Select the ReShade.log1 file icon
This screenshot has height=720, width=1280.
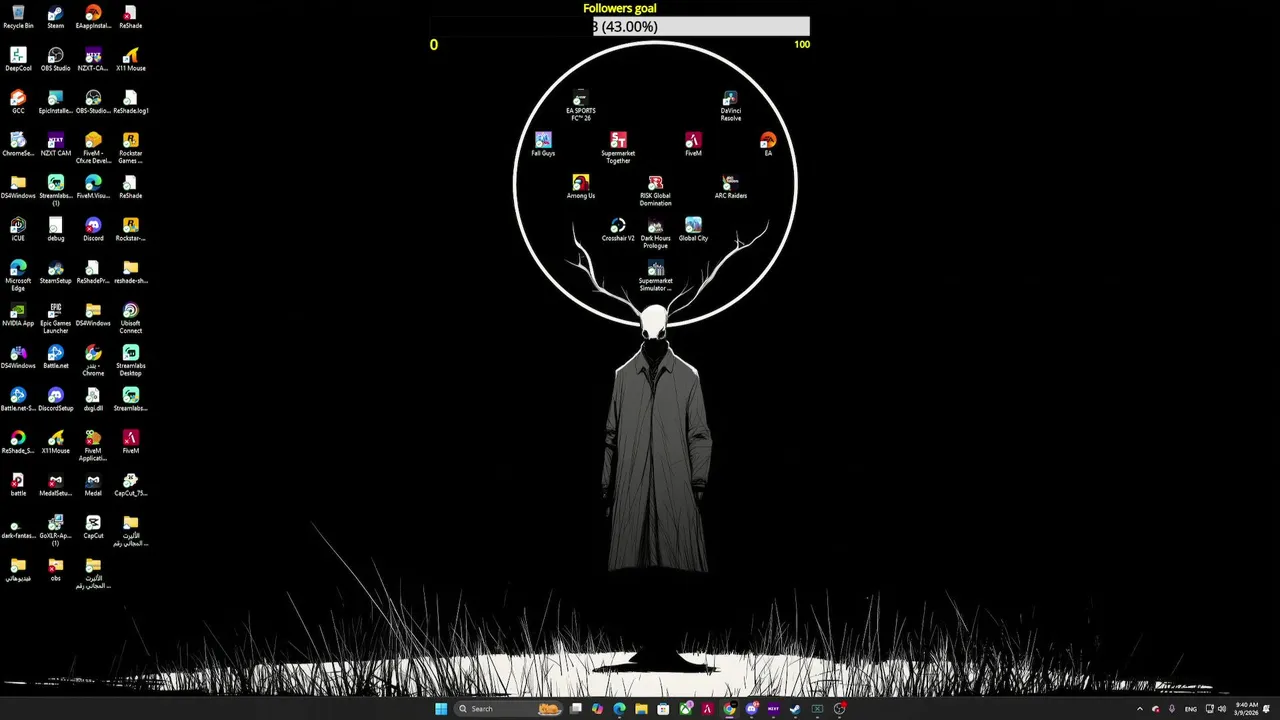click(x=131, y=102)
